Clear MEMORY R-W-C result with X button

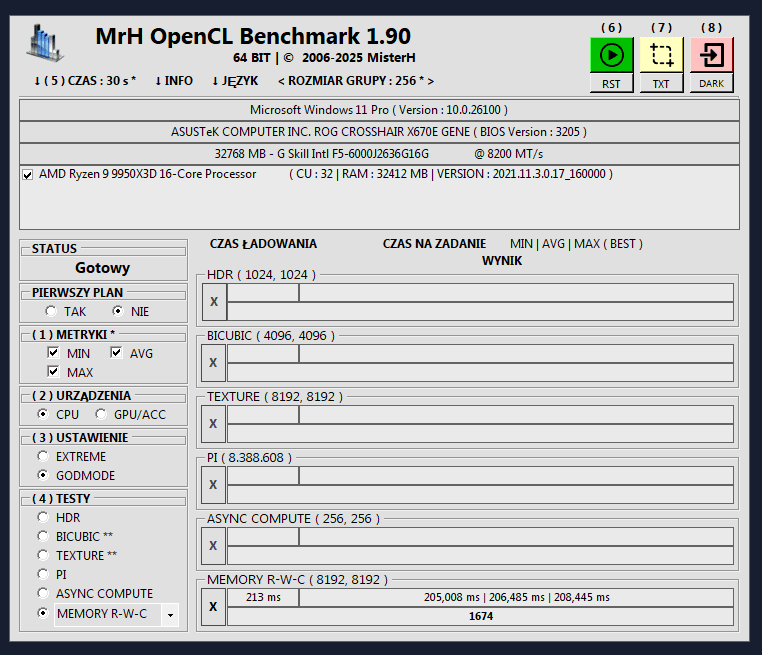[213, 606]
